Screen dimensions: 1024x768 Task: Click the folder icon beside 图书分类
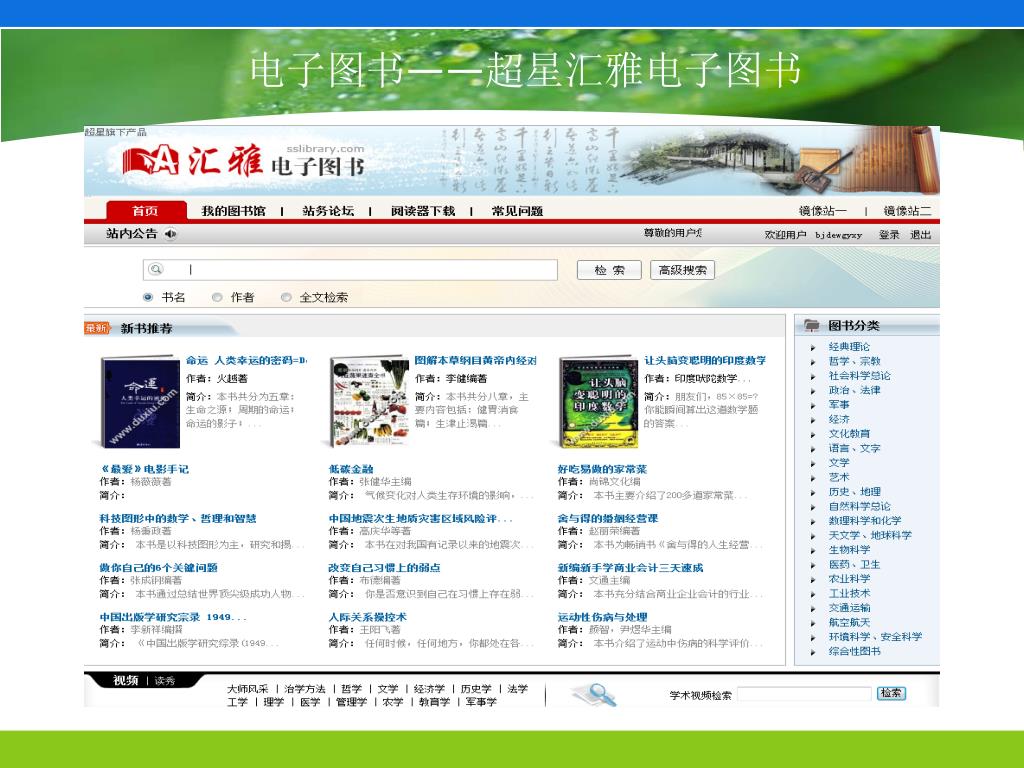(812, 325)
